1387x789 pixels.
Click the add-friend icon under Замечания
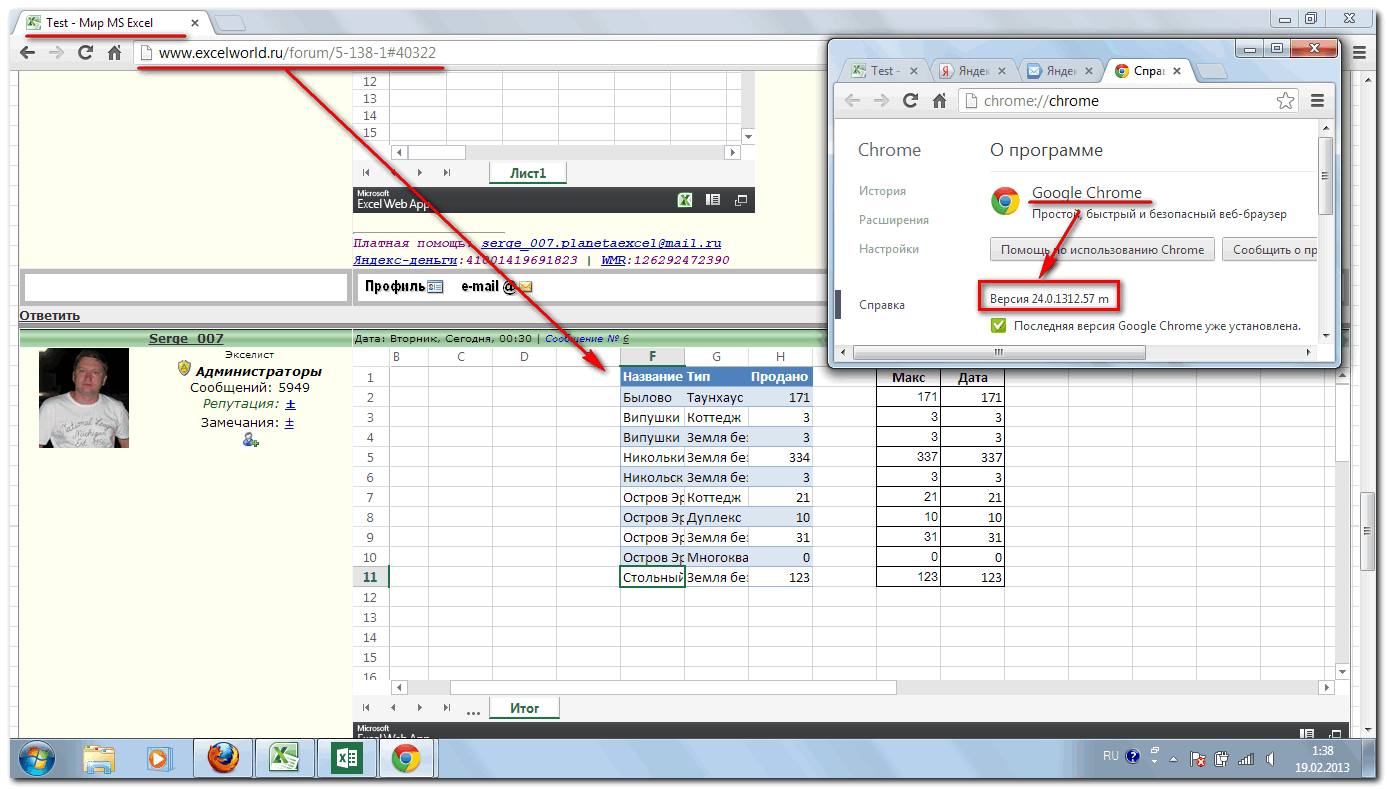coord(250,440)
